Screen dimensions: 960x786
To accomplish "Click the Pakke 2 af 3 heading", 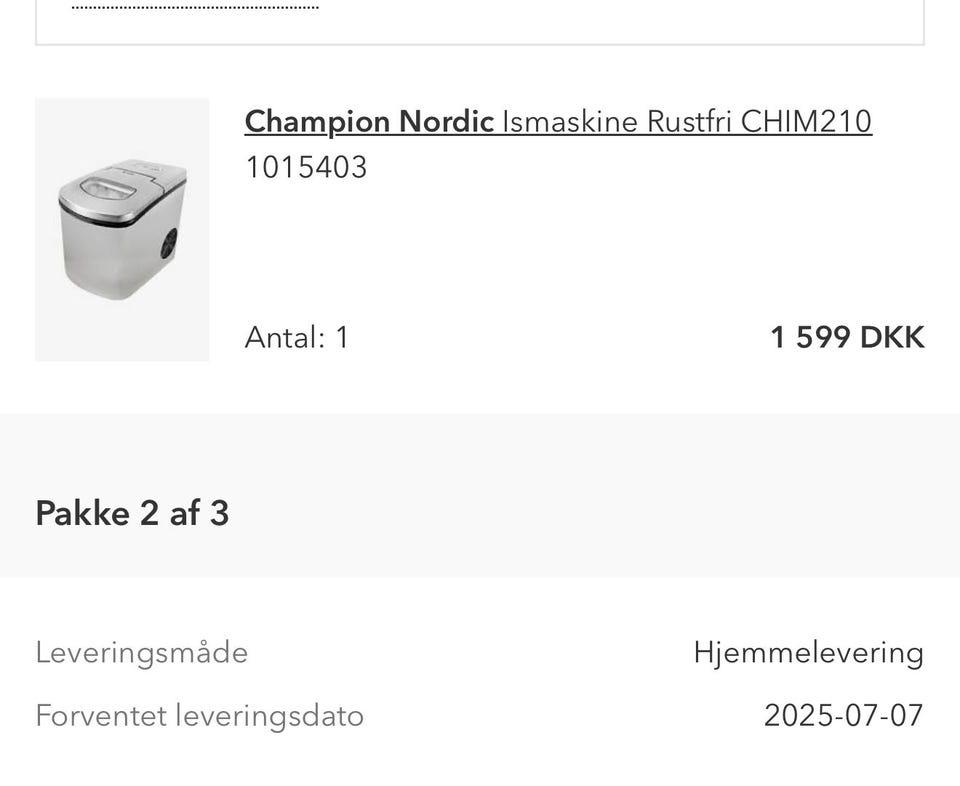I will pyautogui.click(x=132, y=513).
